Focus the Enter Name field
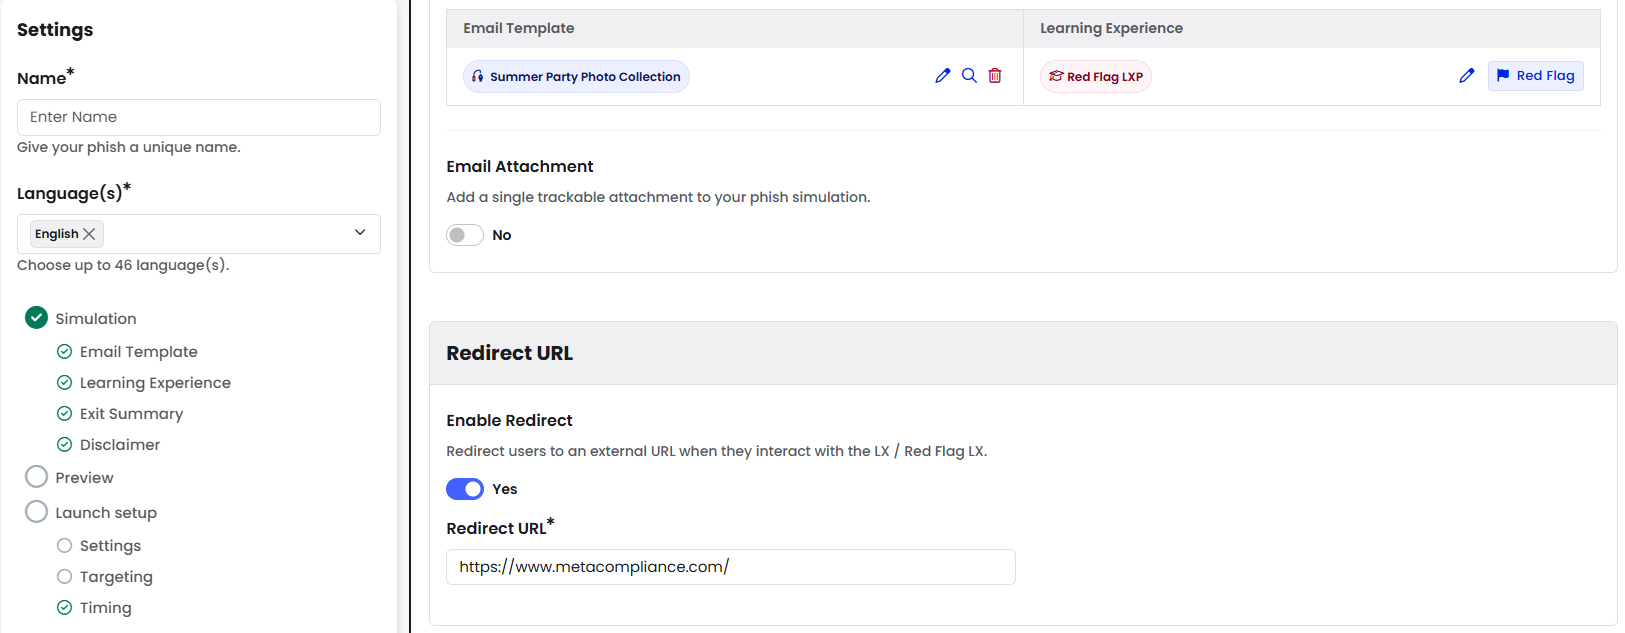 pos(199,117)
